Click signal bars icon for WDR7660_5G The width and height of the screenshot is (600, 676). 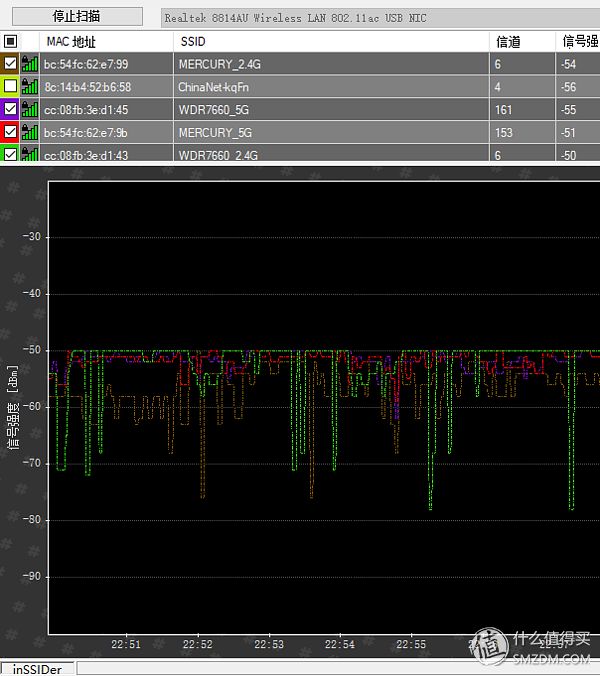(30, 110)
